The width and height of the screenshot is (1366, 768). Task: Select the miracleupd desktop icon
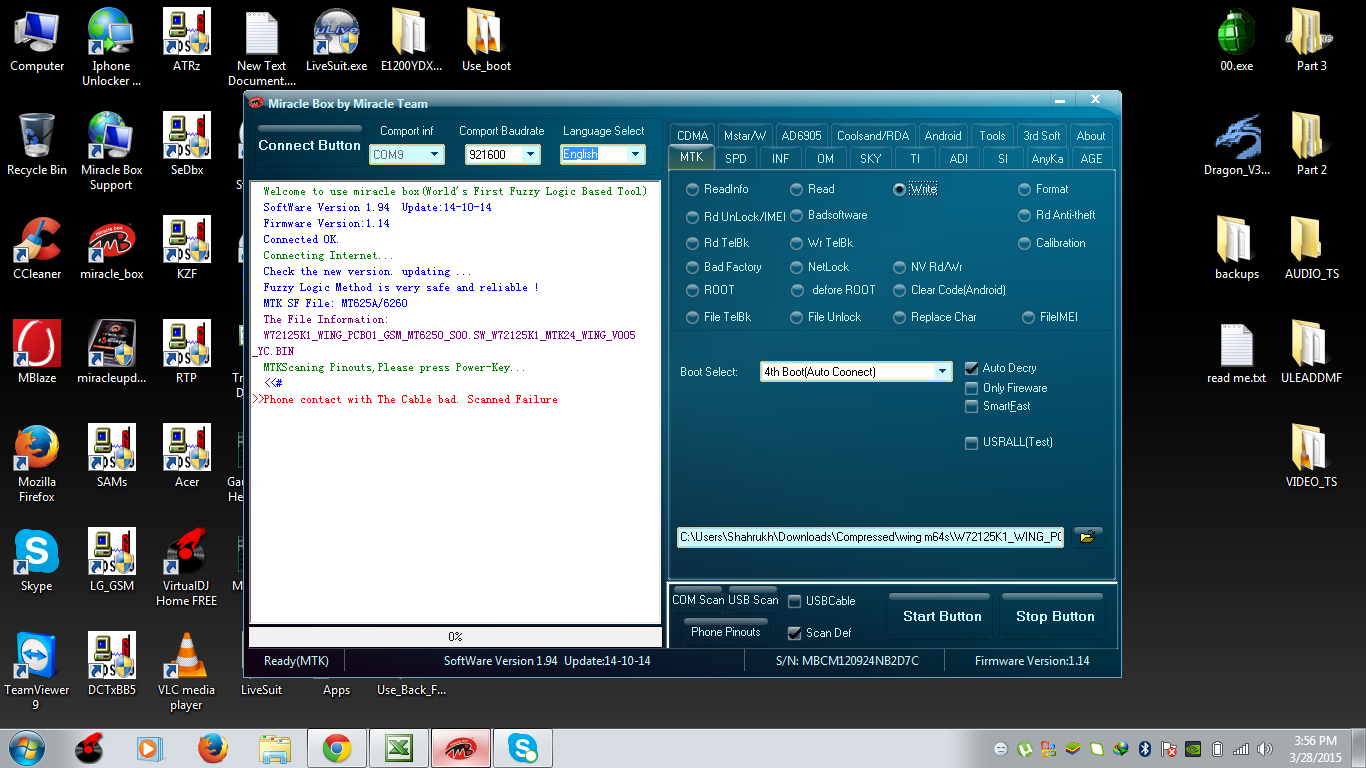pos(112,353)
